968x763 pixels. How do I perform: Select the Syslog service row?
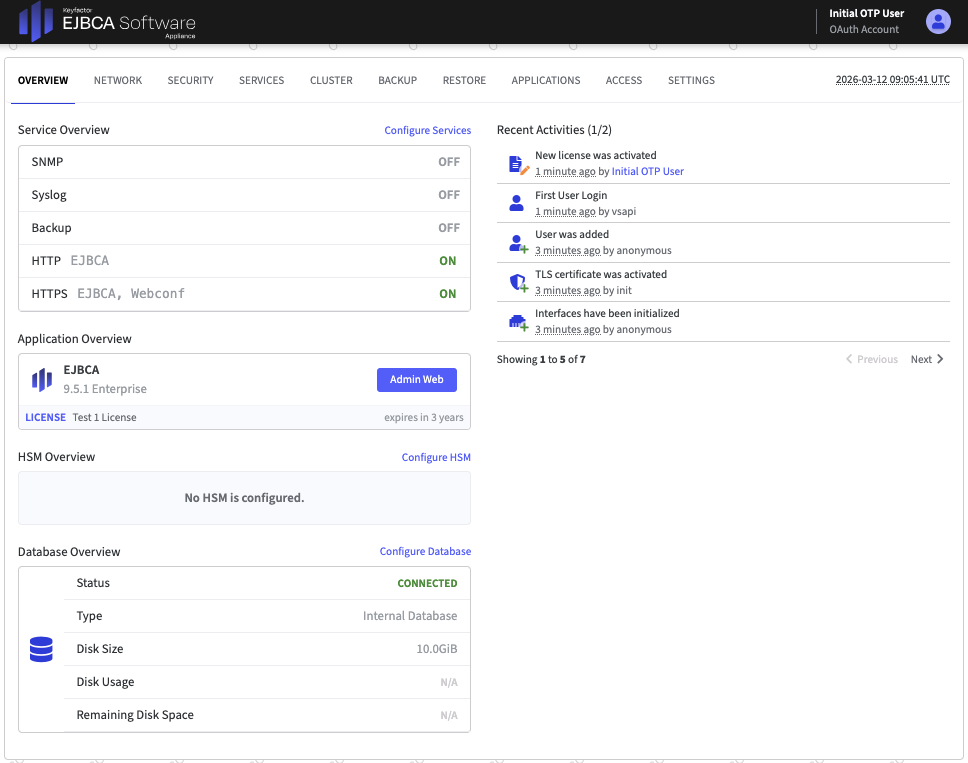point(244,195)
